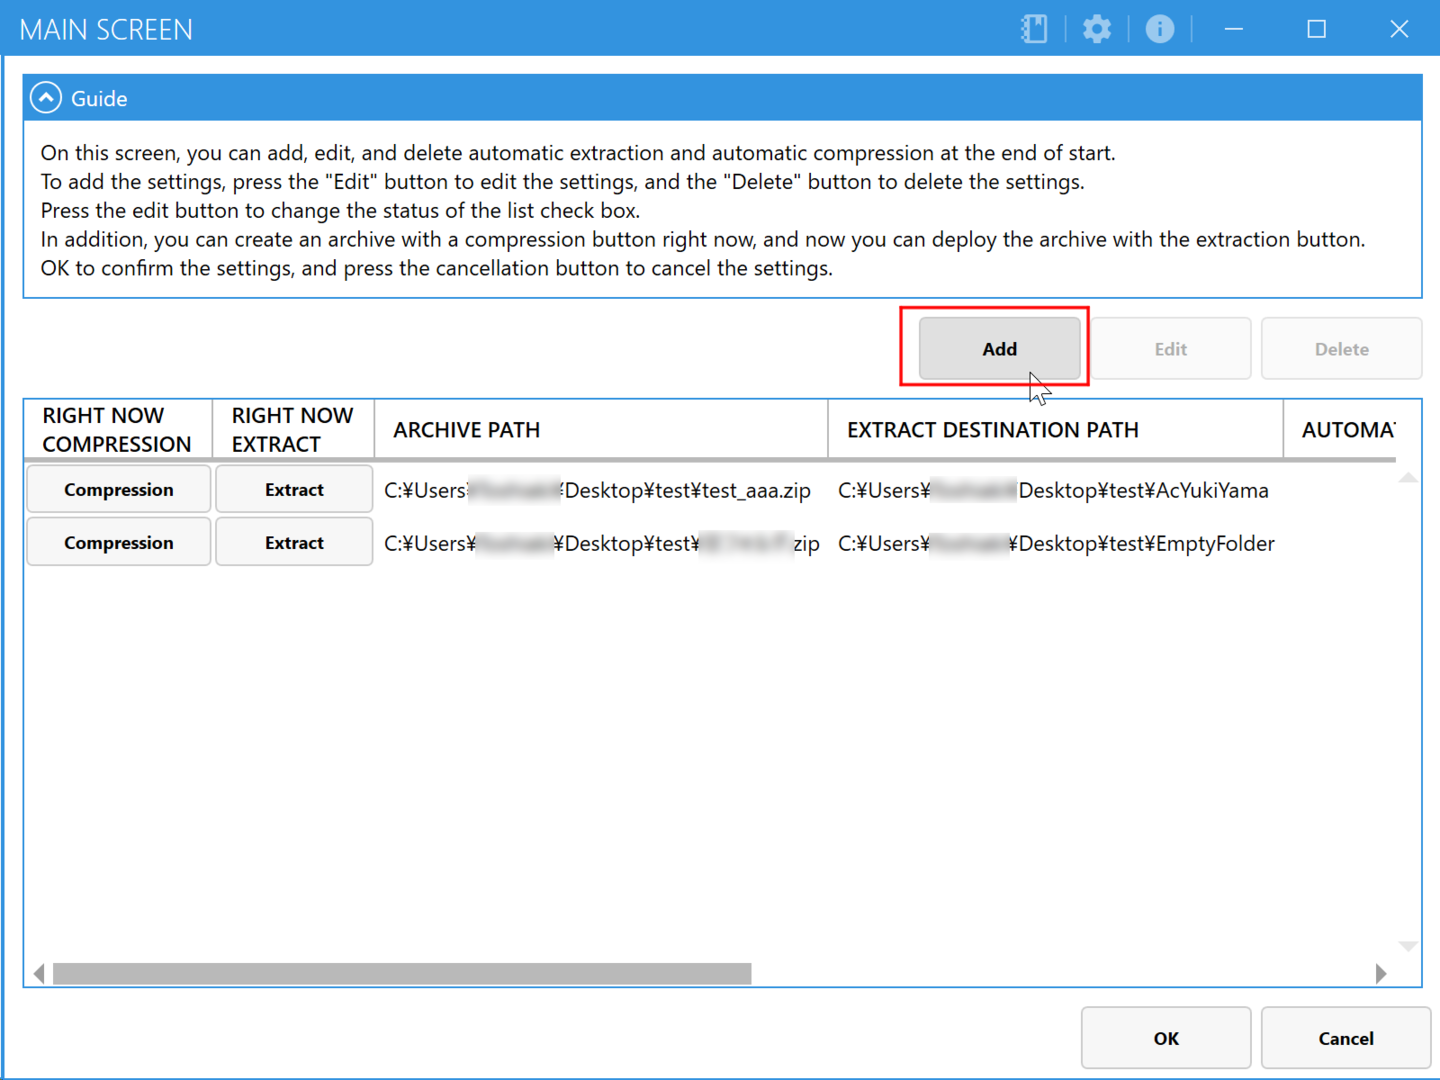The width and height of the screenshot is (1440, 1080).
Task: Open settings via the gear icon
Action: 1097,29
